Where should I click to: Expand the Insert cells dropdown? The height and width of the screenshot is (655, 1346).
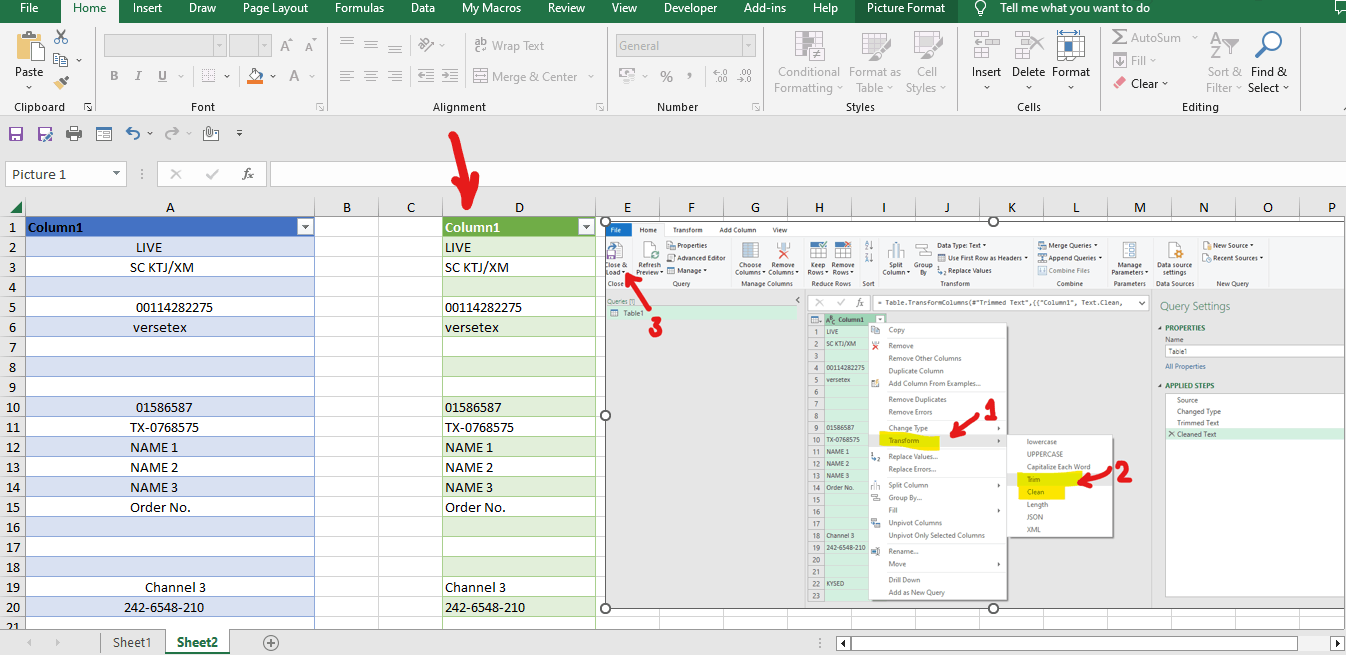coord(986,87)
